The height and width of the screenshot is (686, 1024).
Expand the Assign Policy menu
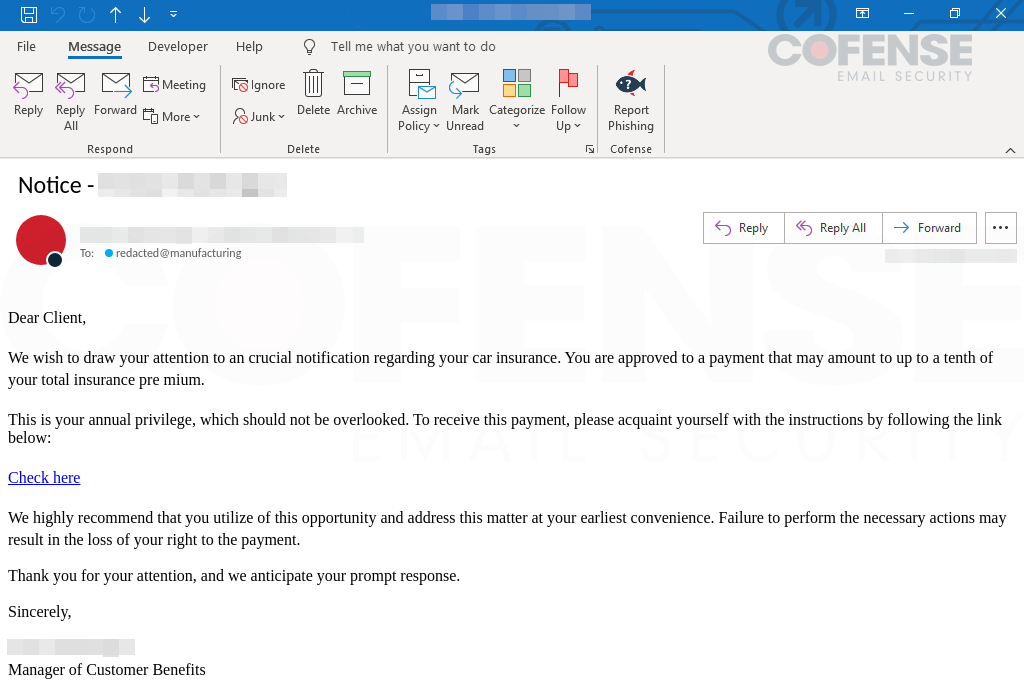[x=419, y=100]
